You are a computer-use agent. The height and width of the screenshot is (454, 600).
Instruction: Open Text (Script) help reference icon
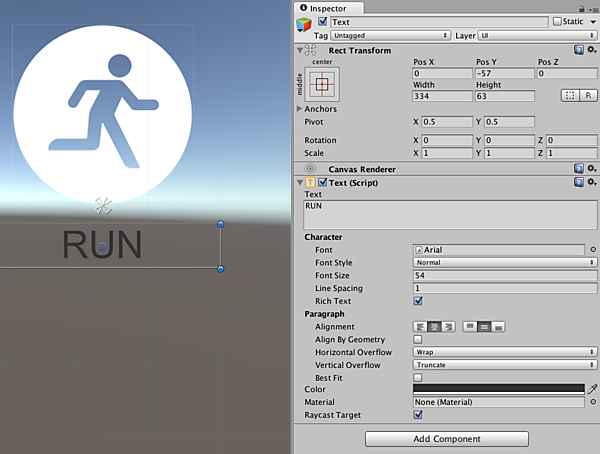coord(578,183)
